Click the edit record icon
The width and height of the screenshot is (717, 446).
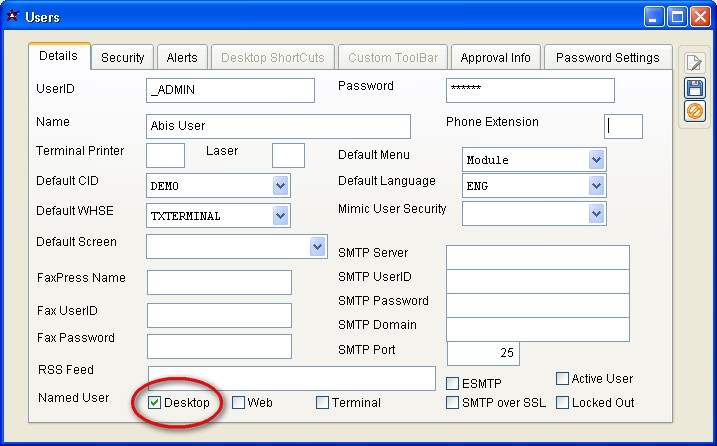(695, 63)
